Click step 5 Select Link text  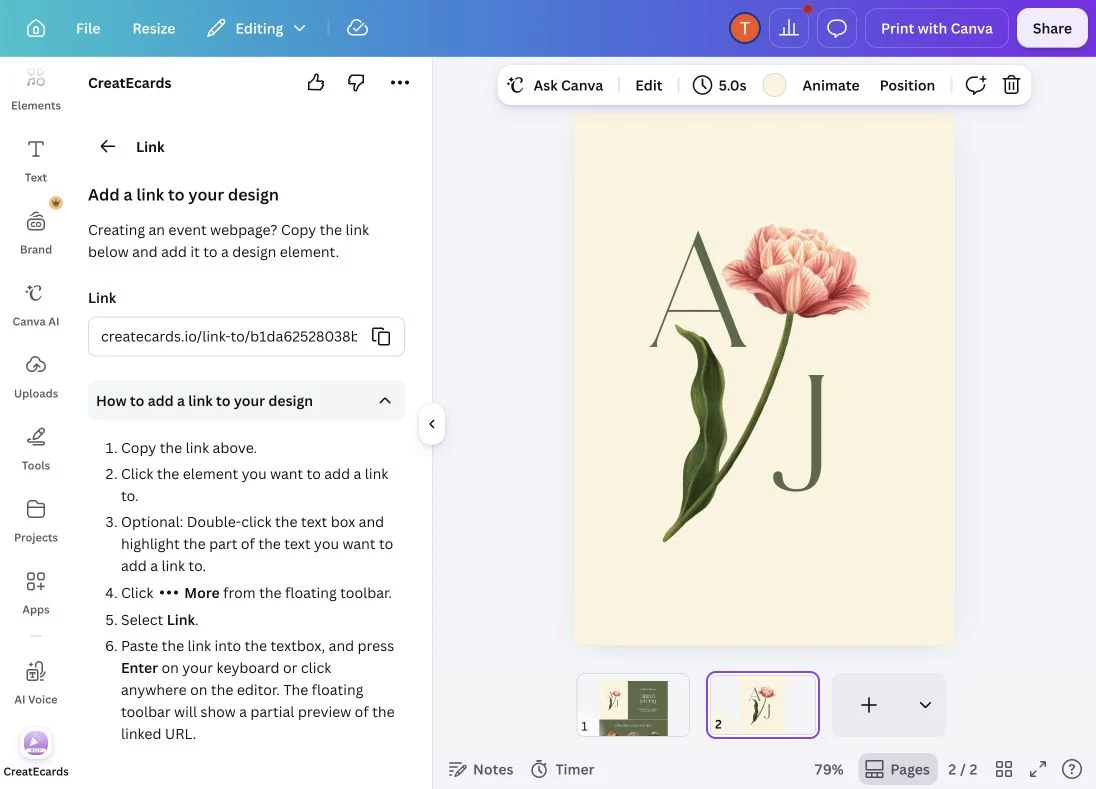[159, 620]
